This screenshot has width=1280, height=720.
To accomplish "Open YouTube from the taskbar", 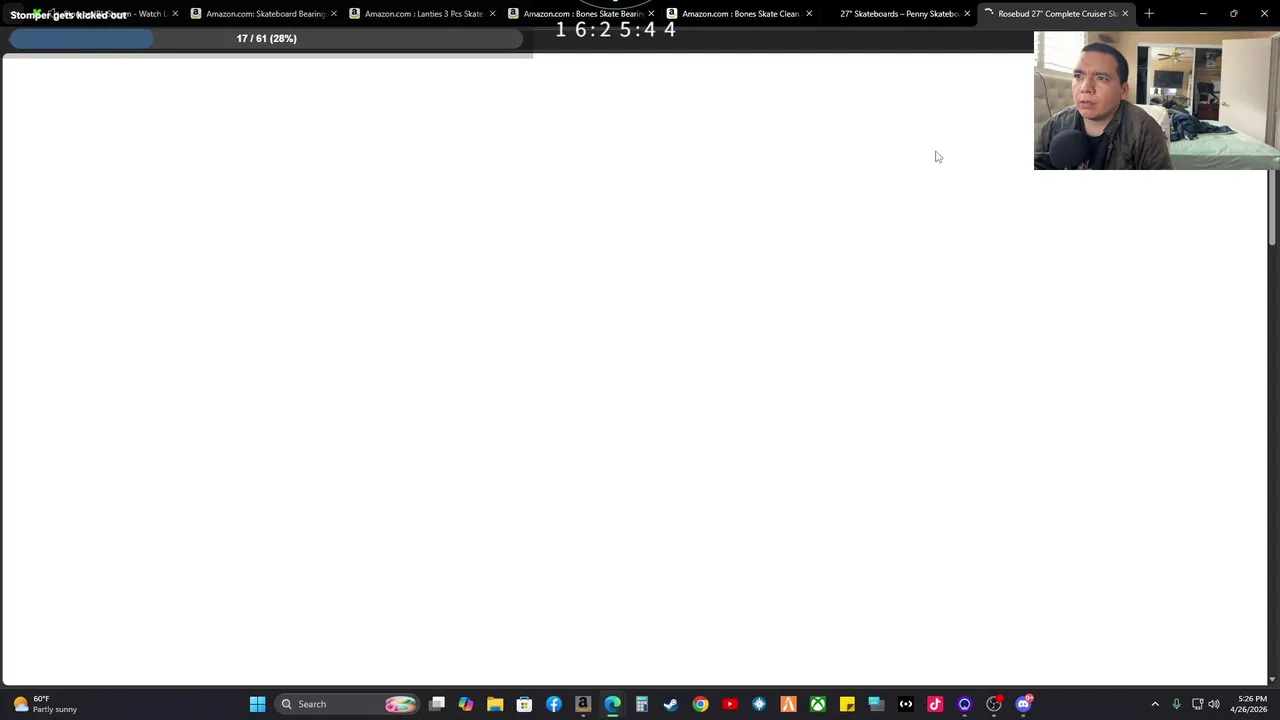I will pos(730,704).
